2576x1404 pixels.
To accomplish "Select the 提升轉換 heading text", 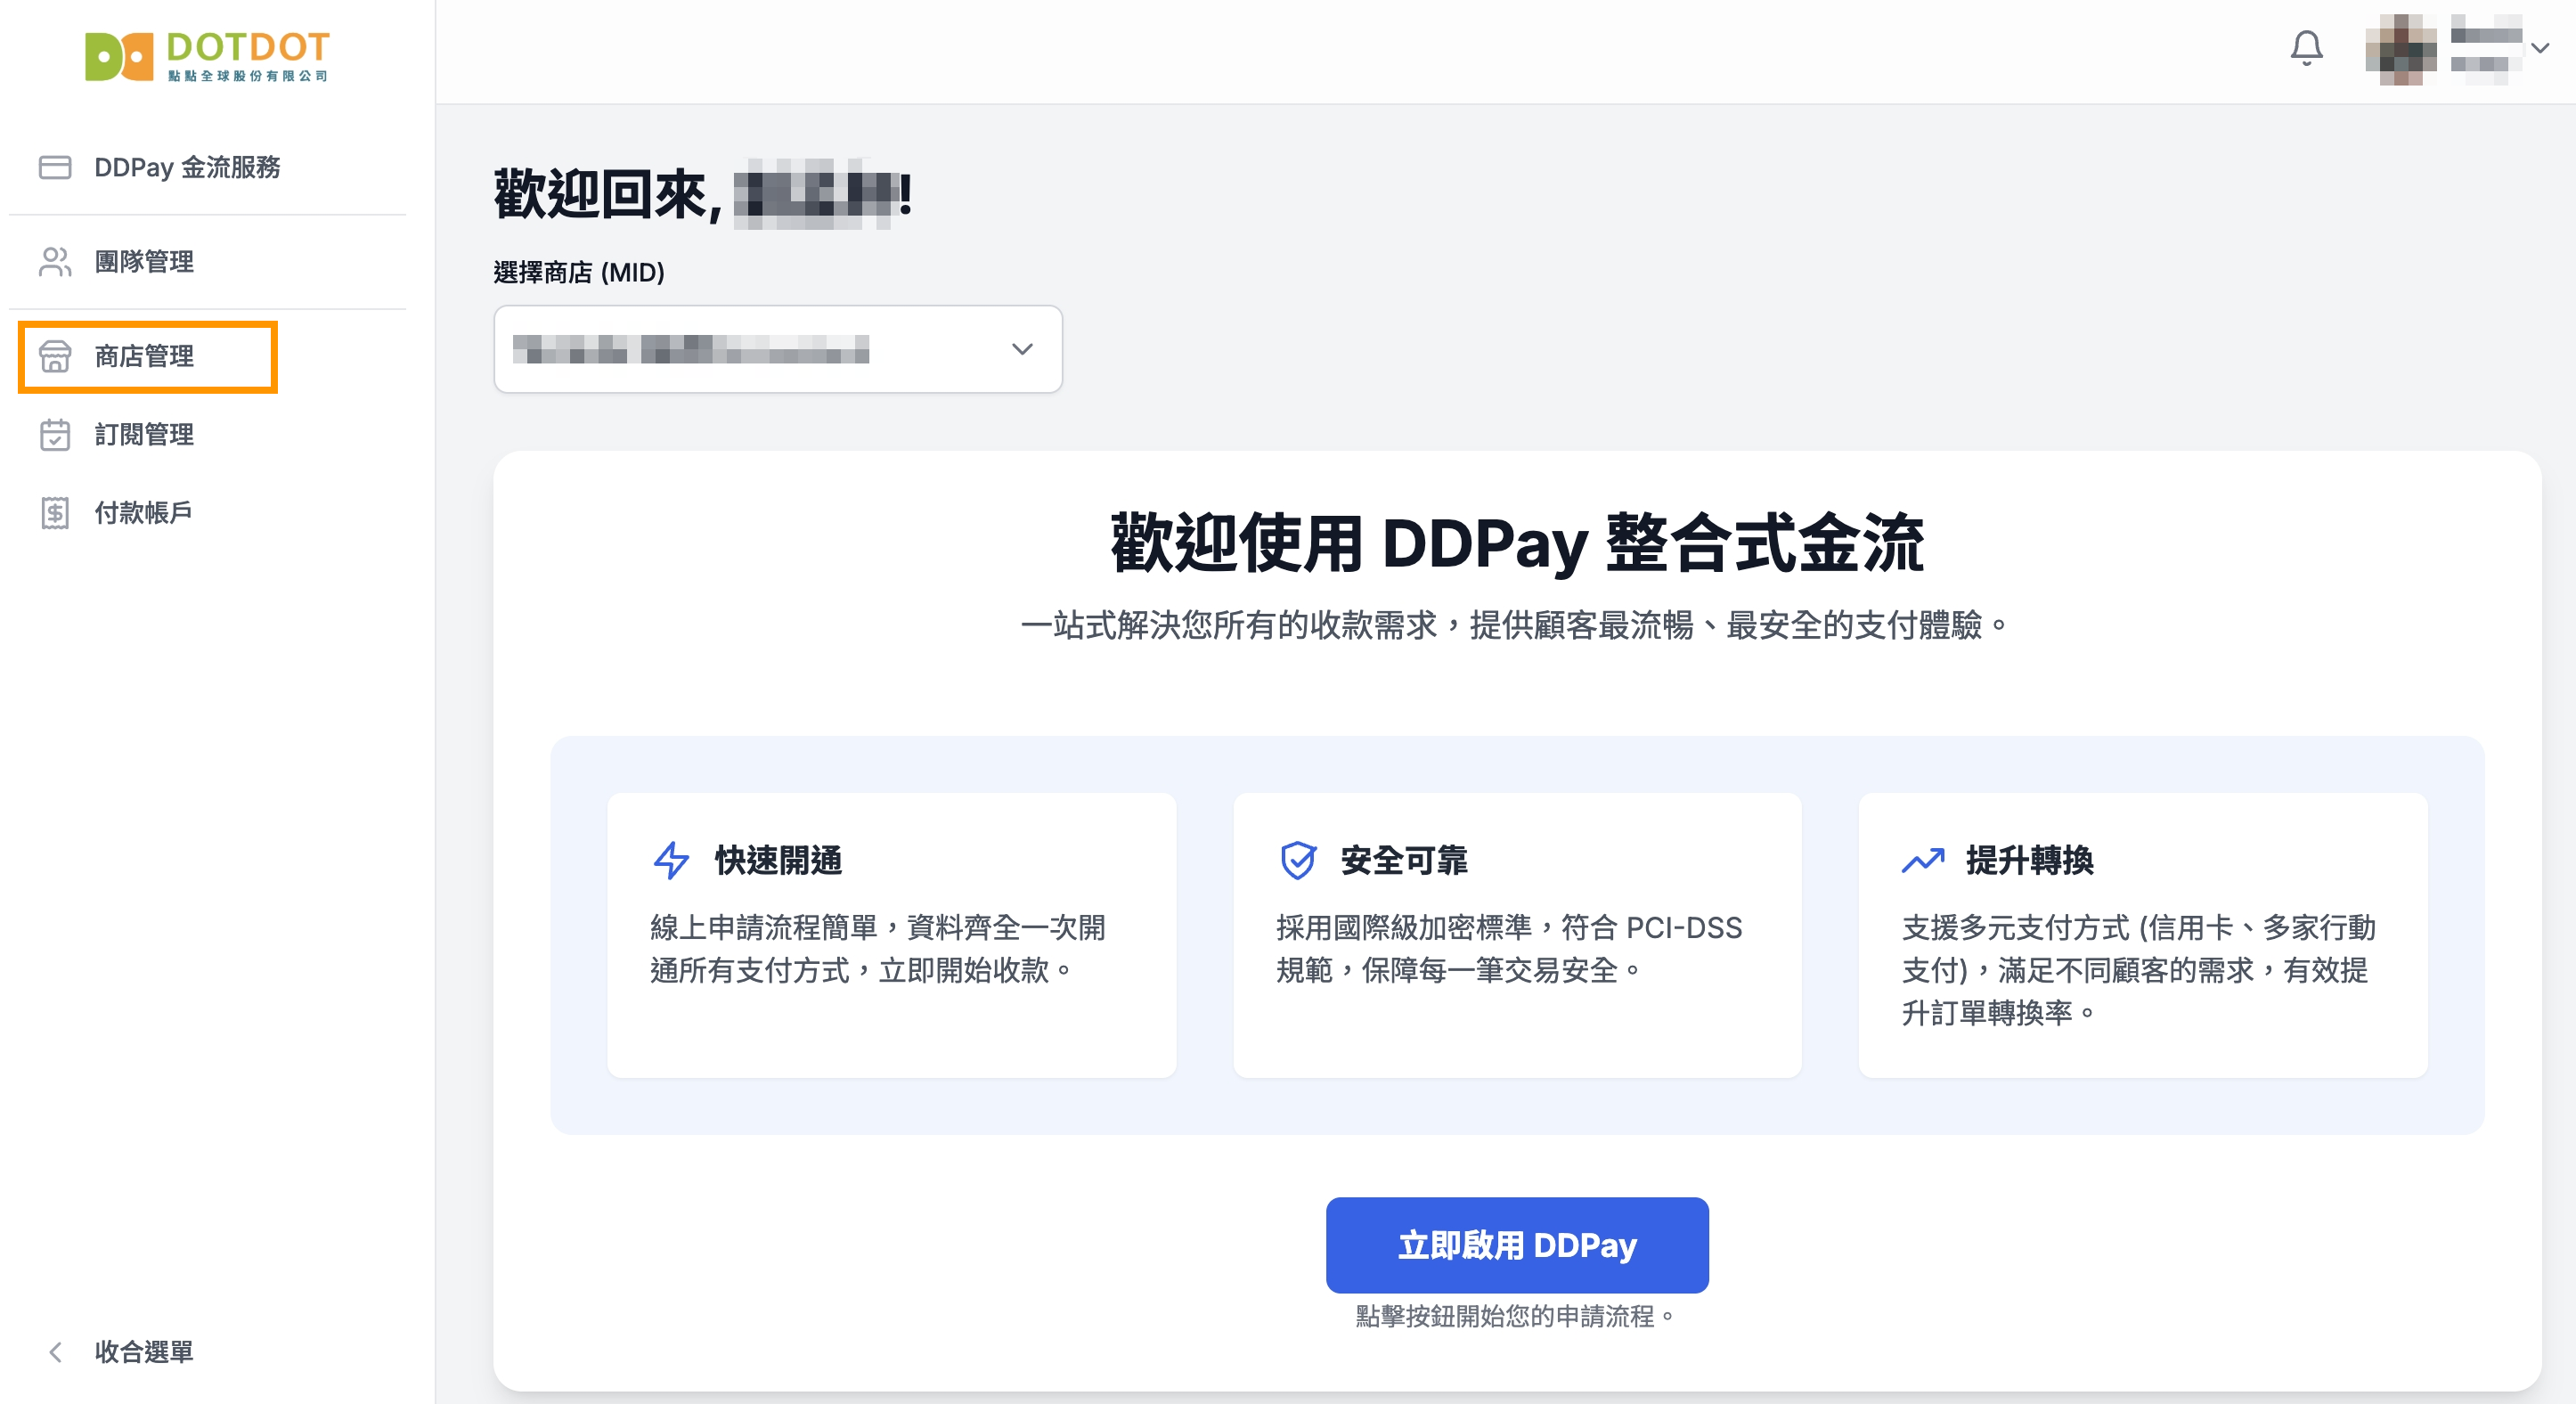I will (2029, 860).
